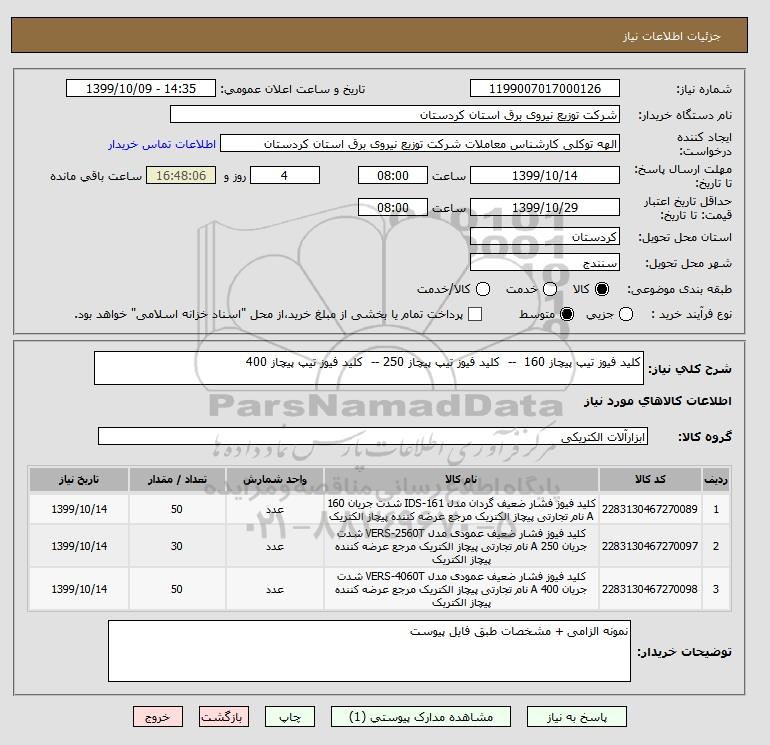Click the remaining days field showing 4

pyautogui.click(x=285, y=175)
